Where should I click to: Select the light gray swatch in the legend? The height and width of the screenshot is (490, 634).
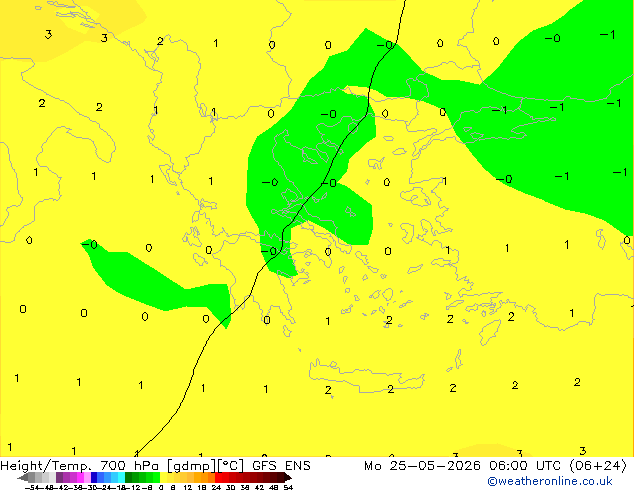(x=52, y=477)
